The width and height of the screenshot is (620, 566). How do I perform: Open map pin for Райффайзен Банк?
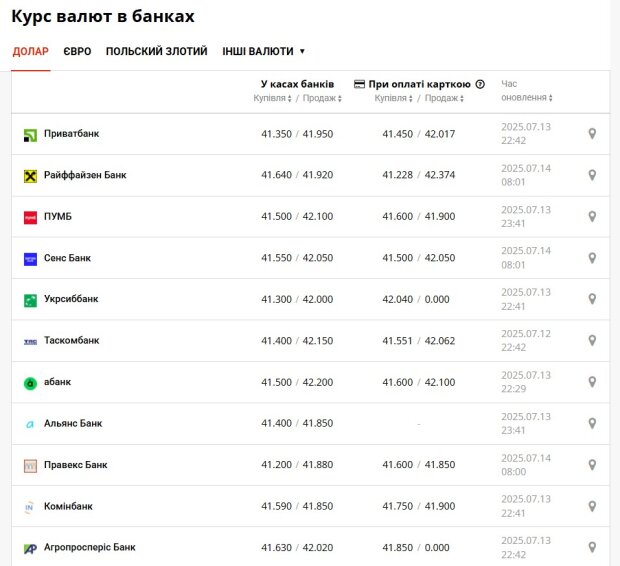pyautogui.click(x=592, y=175)
